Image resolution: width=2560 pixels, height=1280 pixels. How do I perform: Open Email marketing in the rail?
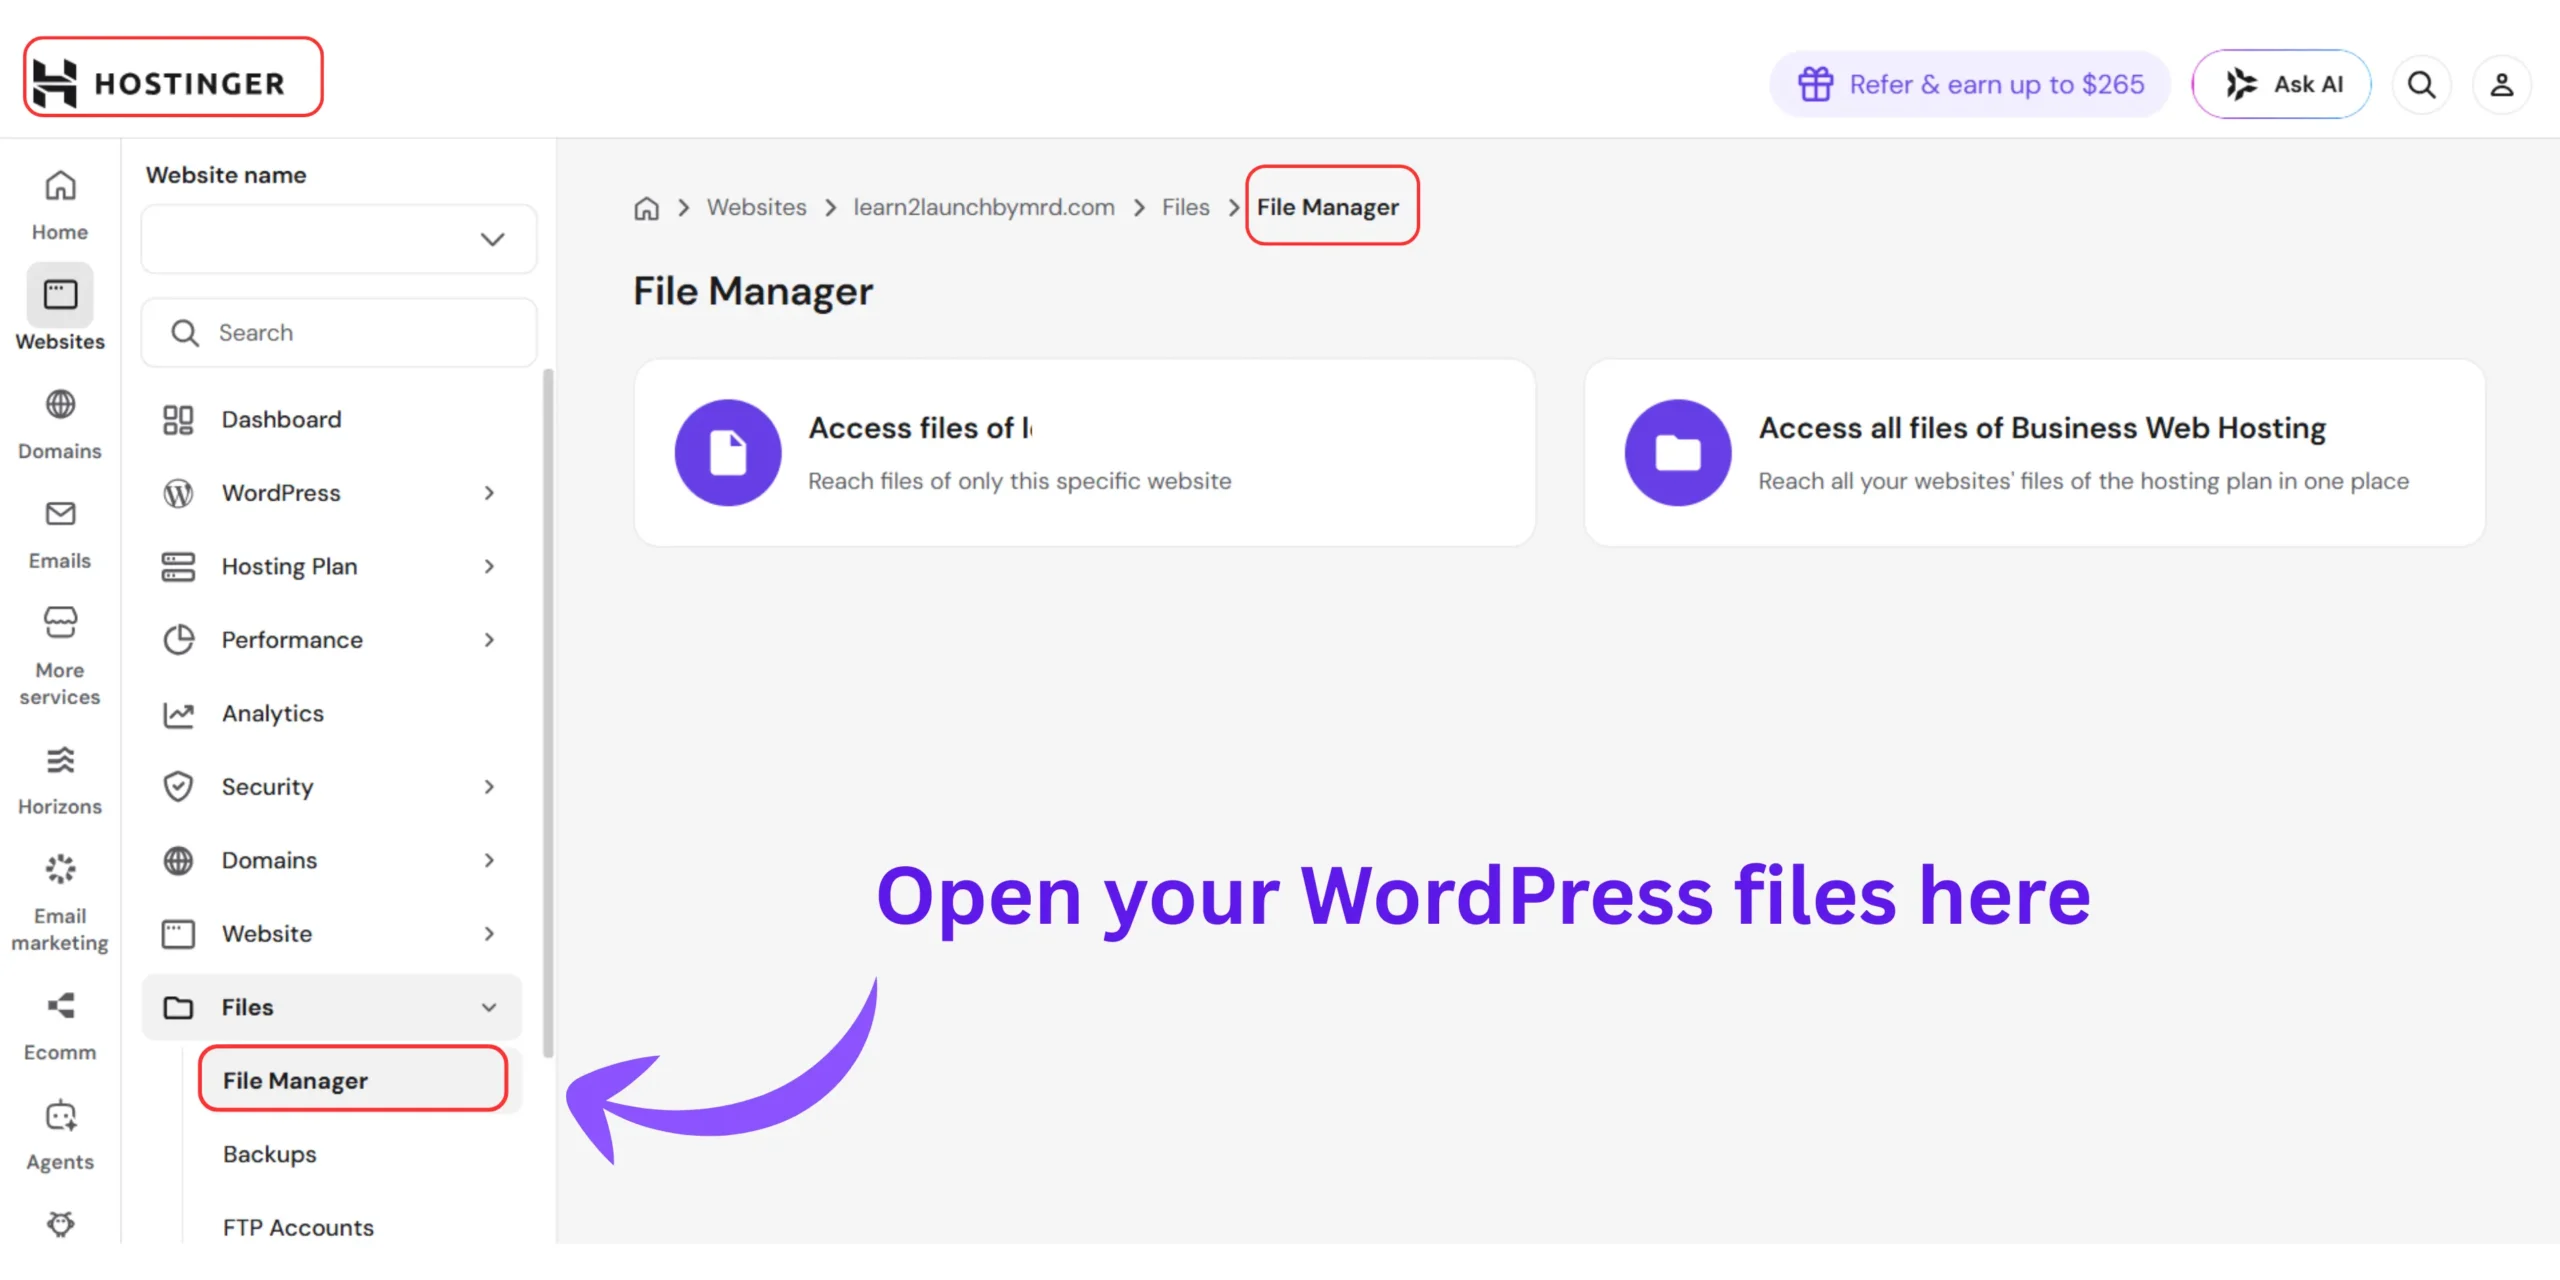[60, 903]
